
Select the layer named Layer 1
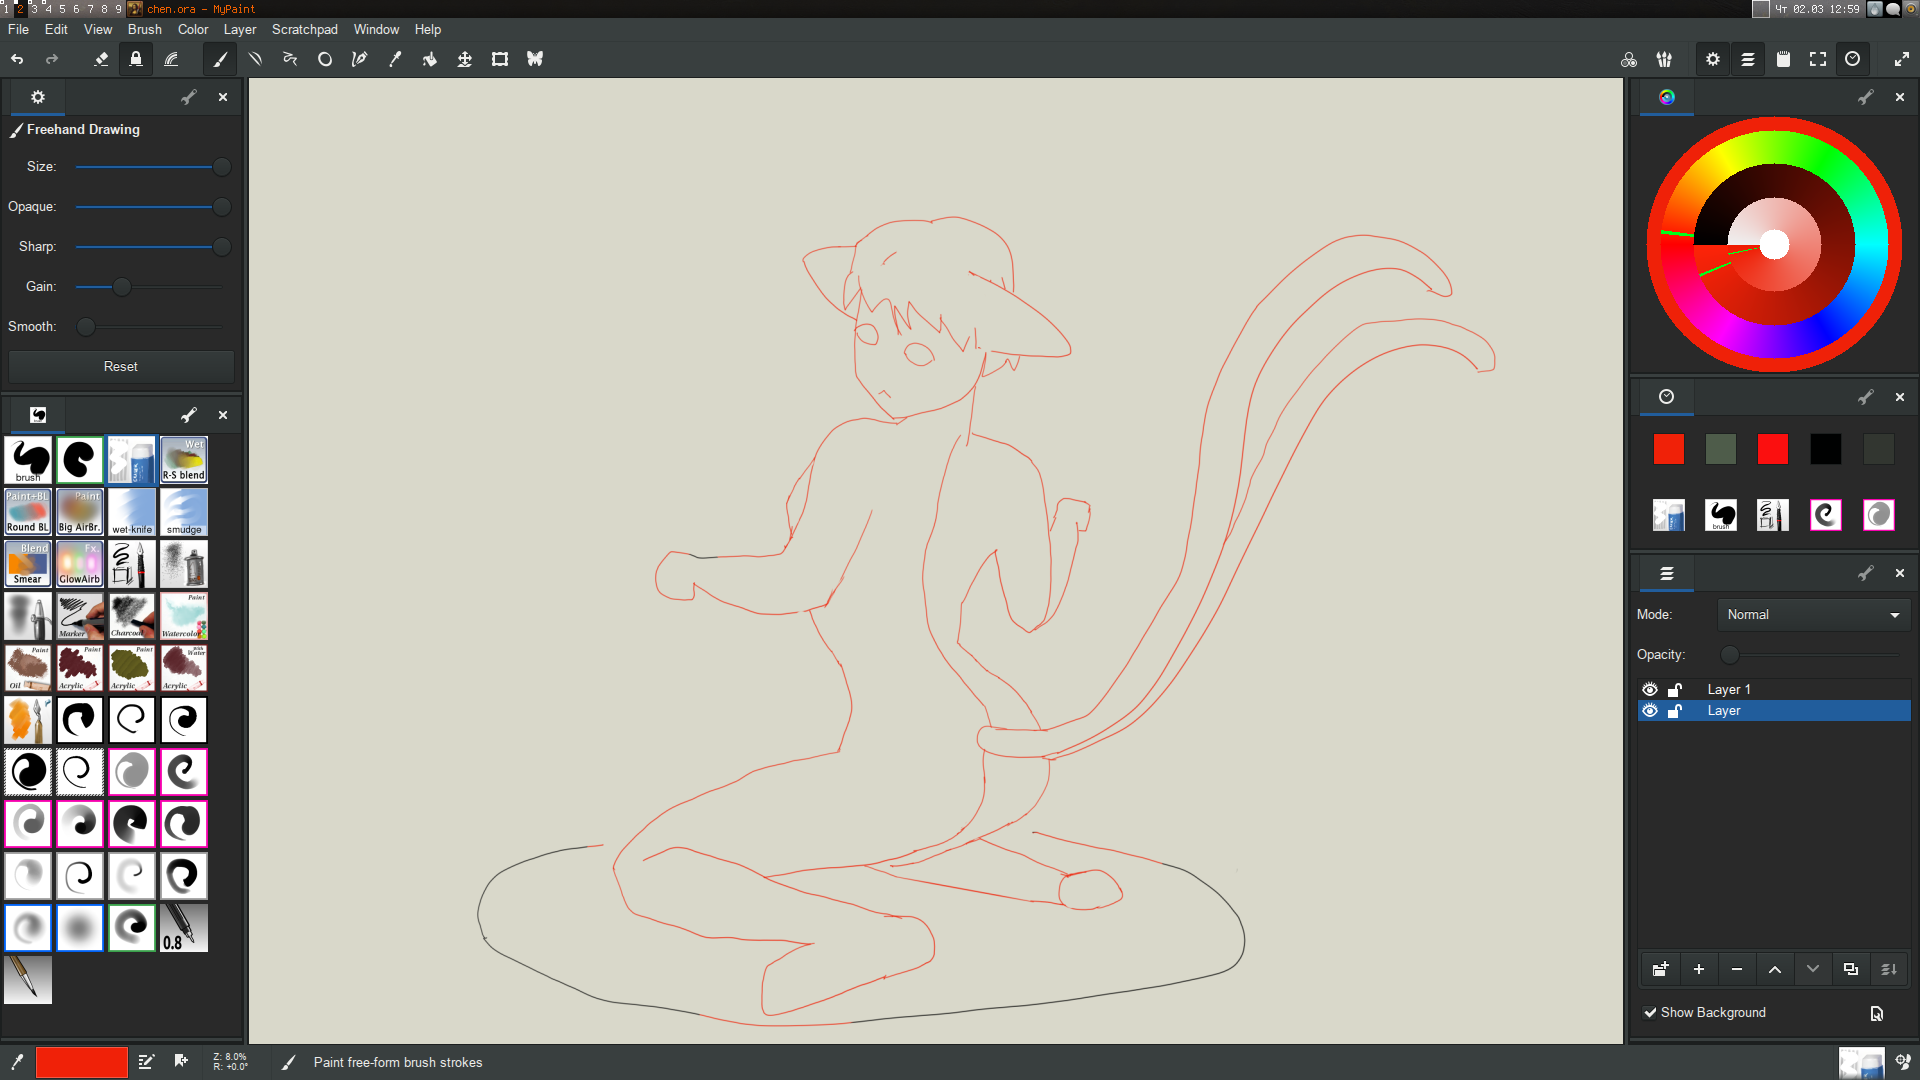point(1729,689)
